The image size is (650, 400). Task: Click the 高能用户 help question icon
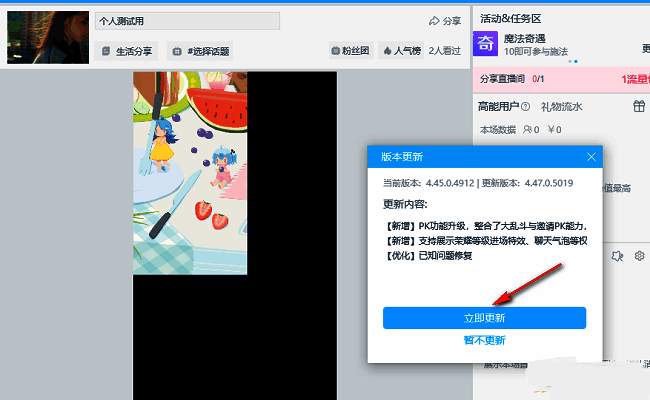point(525,107)
